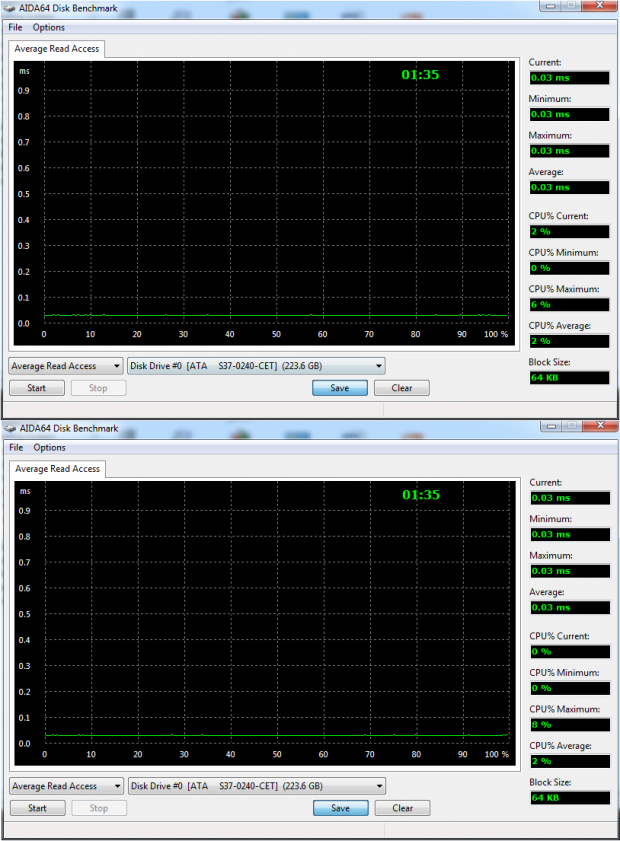Click Start button in upper window
620x841 pixels.
[x=37, y=388]
